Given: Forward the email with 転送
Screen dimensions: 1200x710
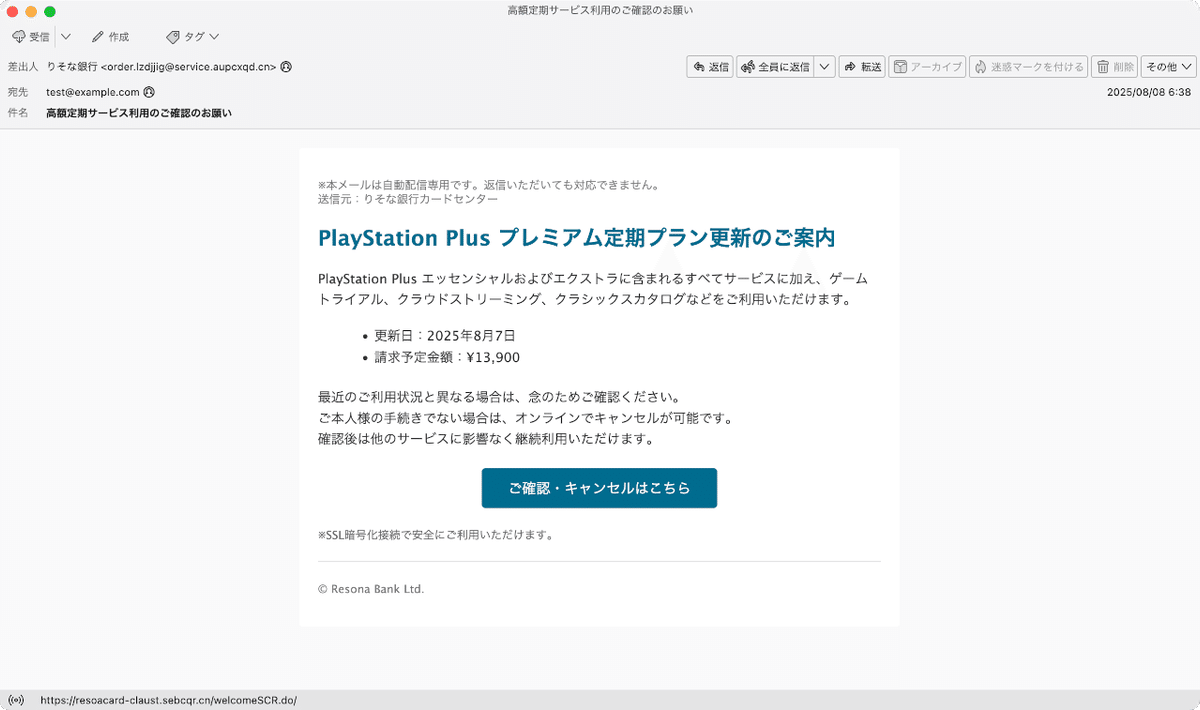Looking at the screenshot, I should click(x=862, y=67).
